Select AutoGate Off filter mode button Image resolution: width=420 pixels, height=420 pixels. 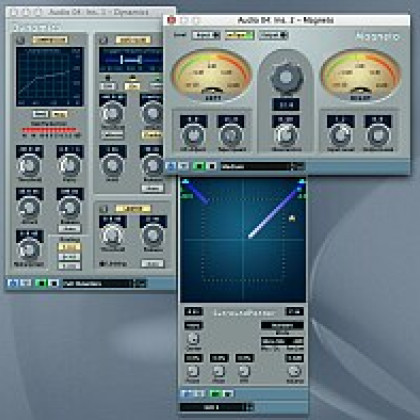coord(107,86)
